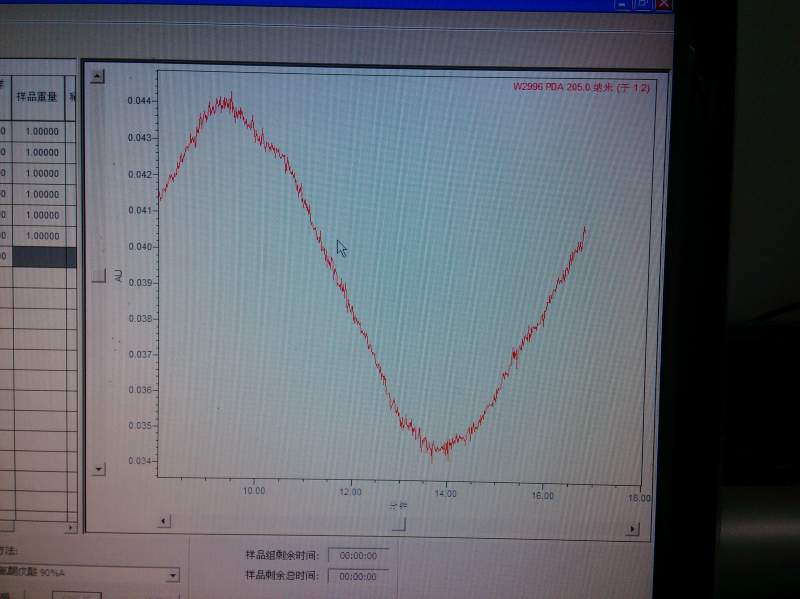Image resolution: width=800 pixels, height=599 pixels.
Task: Click the chromatogram's horizontal scroll right arrow
Action: click(x=632, y=529)
